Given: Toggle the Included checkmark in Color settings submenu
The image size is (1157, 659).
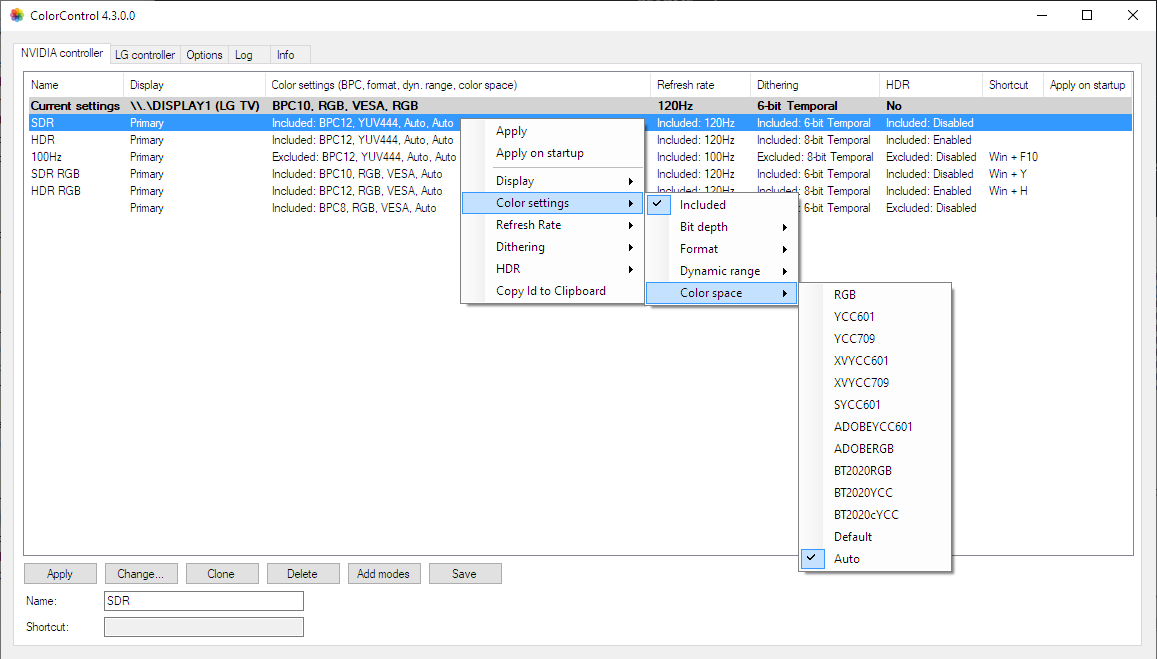Looking at the screenshot, I should coord(702,205).
